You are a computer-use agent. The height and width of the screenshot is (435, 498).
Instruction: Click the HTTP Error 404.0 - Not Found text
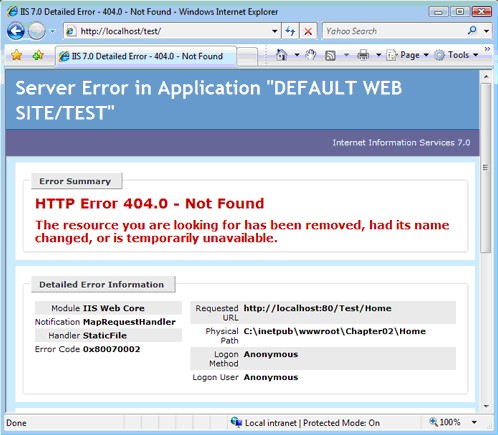(150, 203)
